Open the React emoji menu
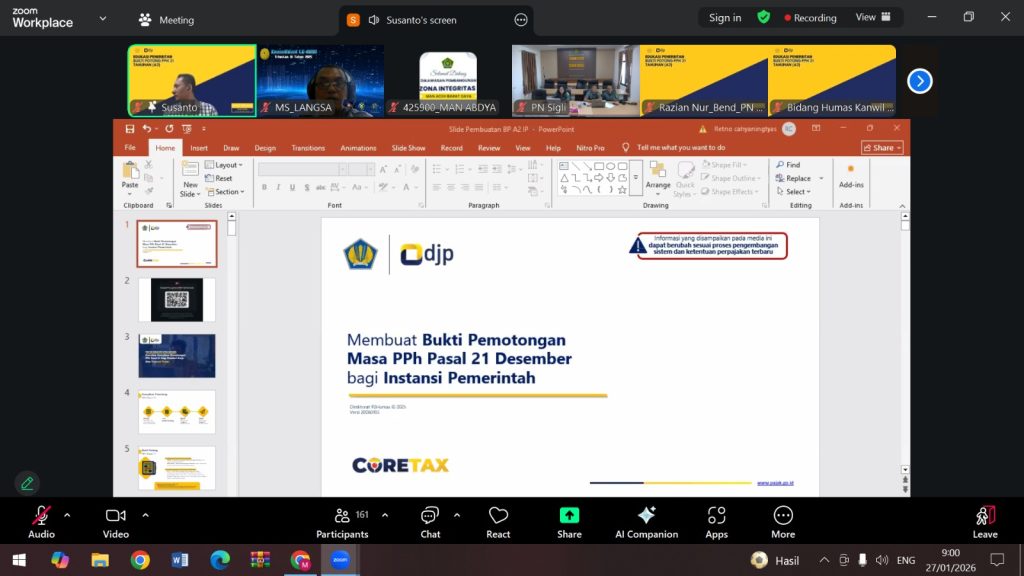1024x576 pixels. coord(498,520)
